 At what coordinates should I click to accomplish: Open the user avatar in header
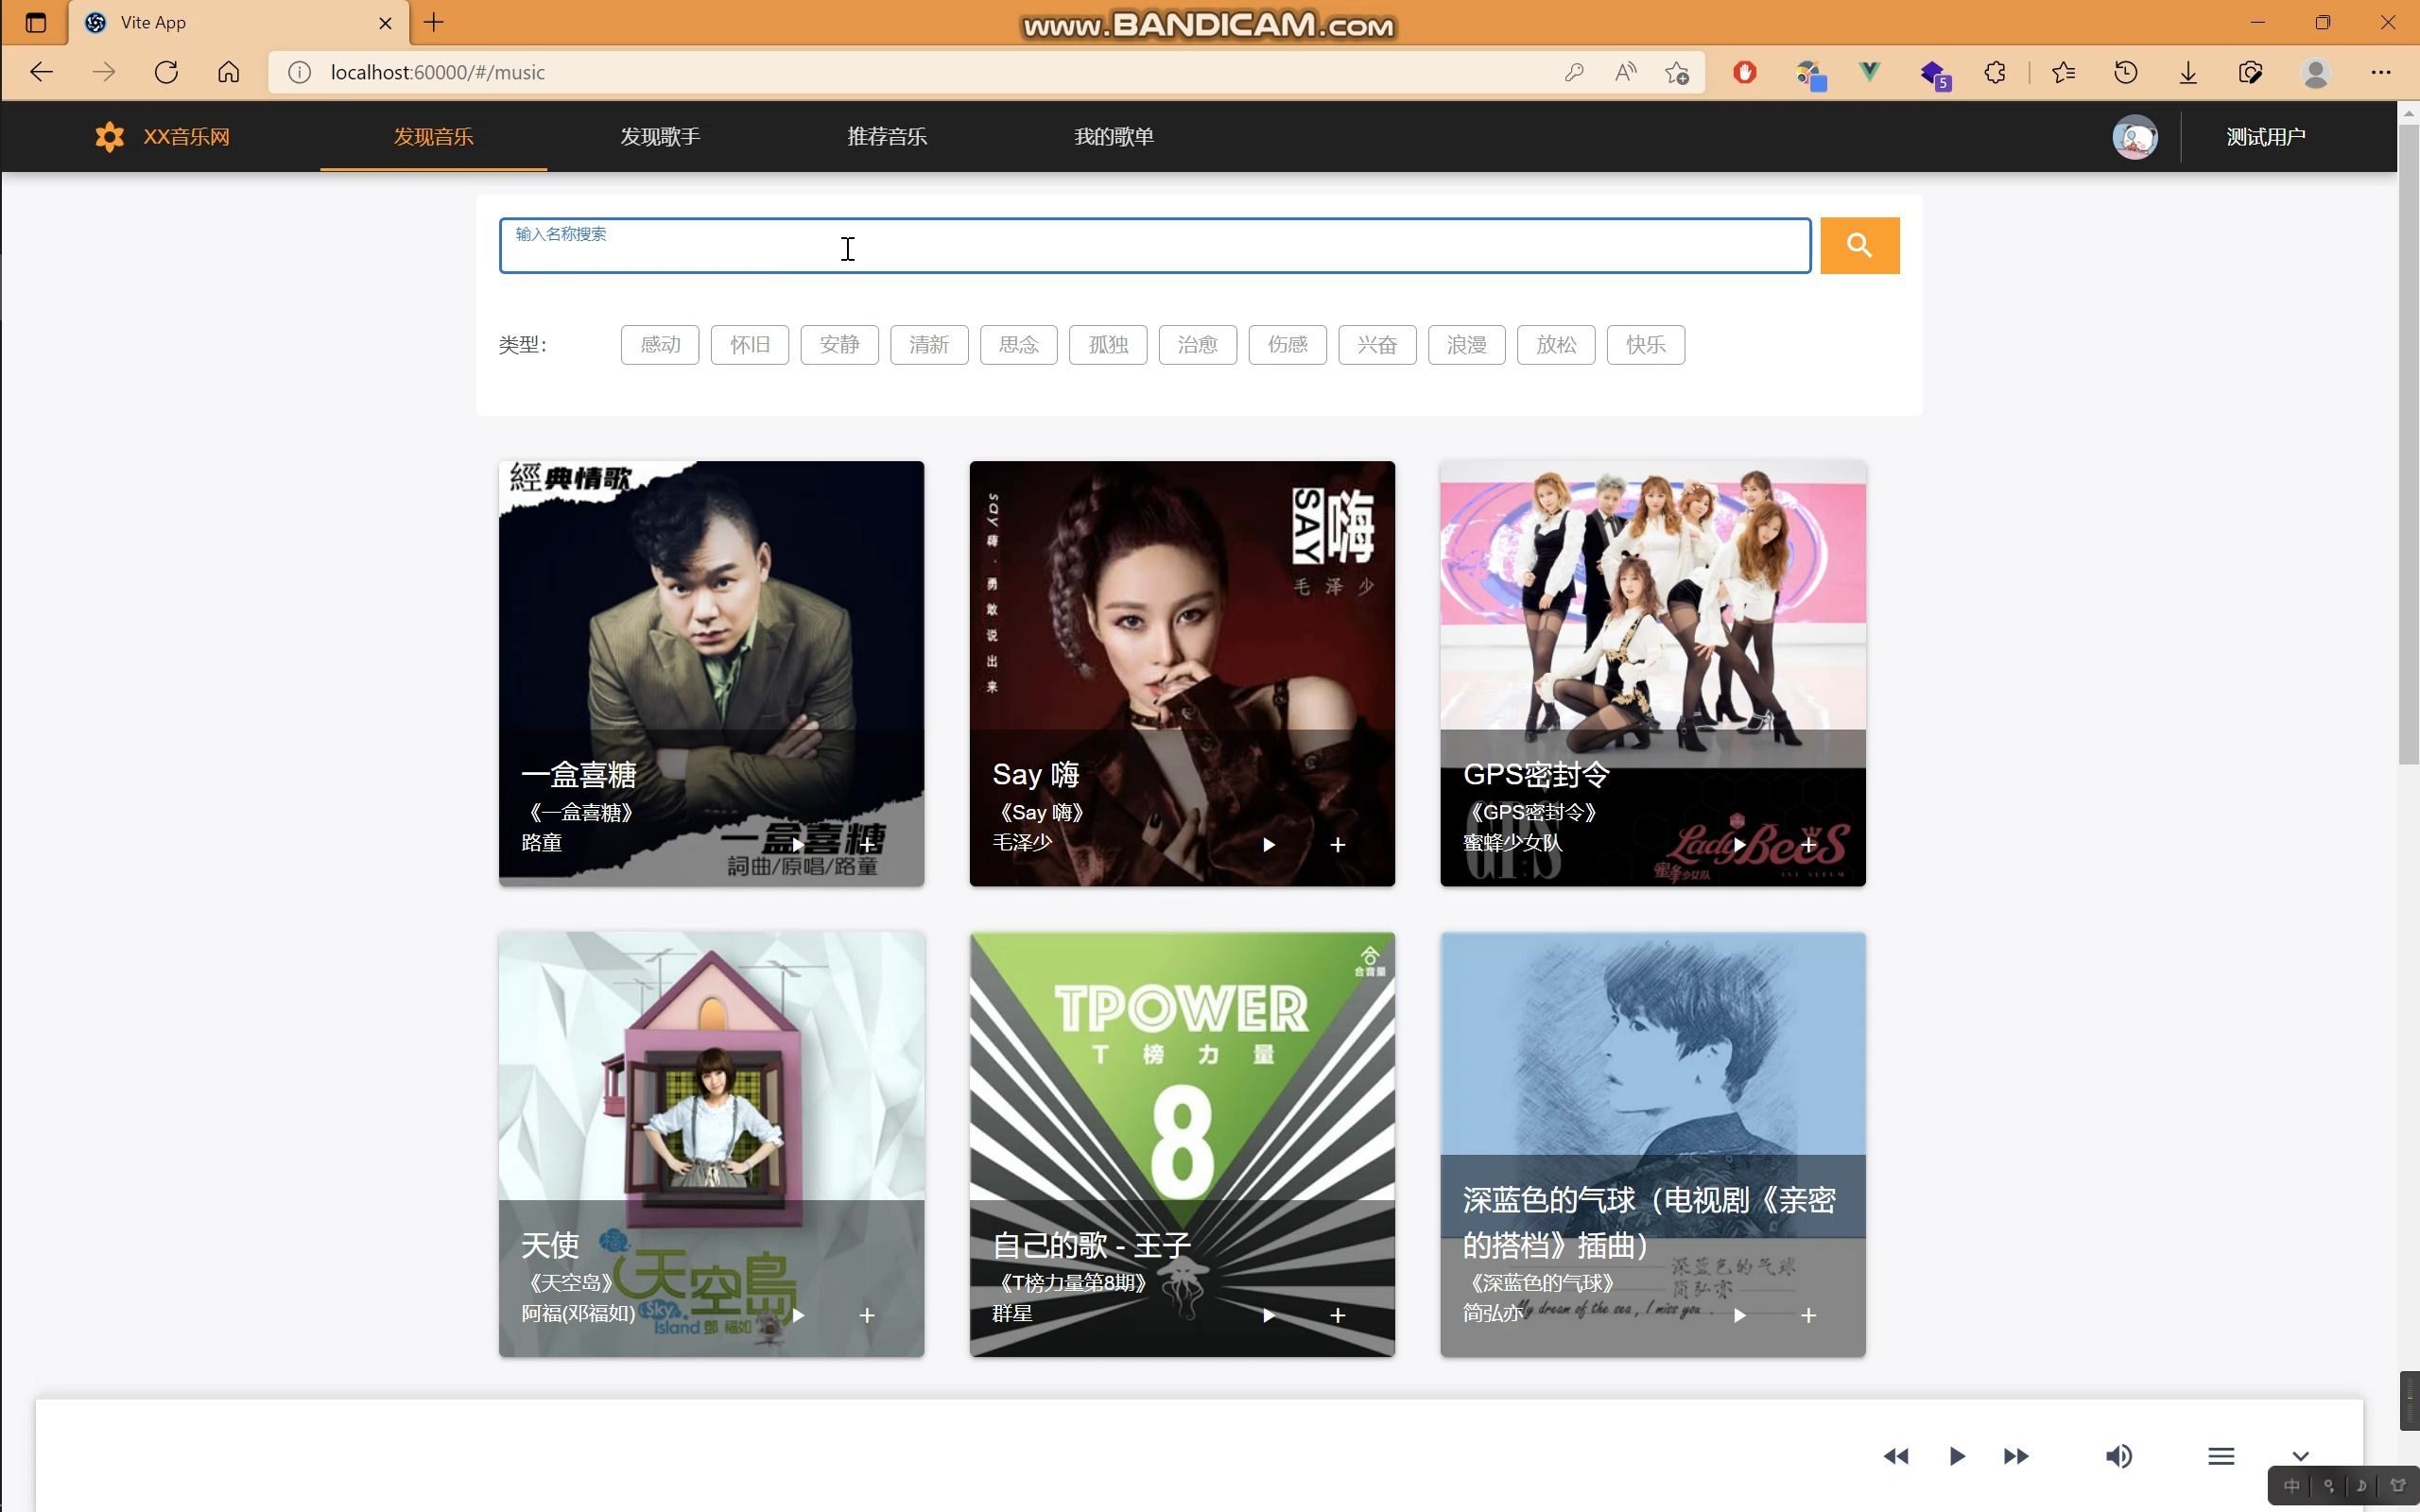coord(2134,137)
